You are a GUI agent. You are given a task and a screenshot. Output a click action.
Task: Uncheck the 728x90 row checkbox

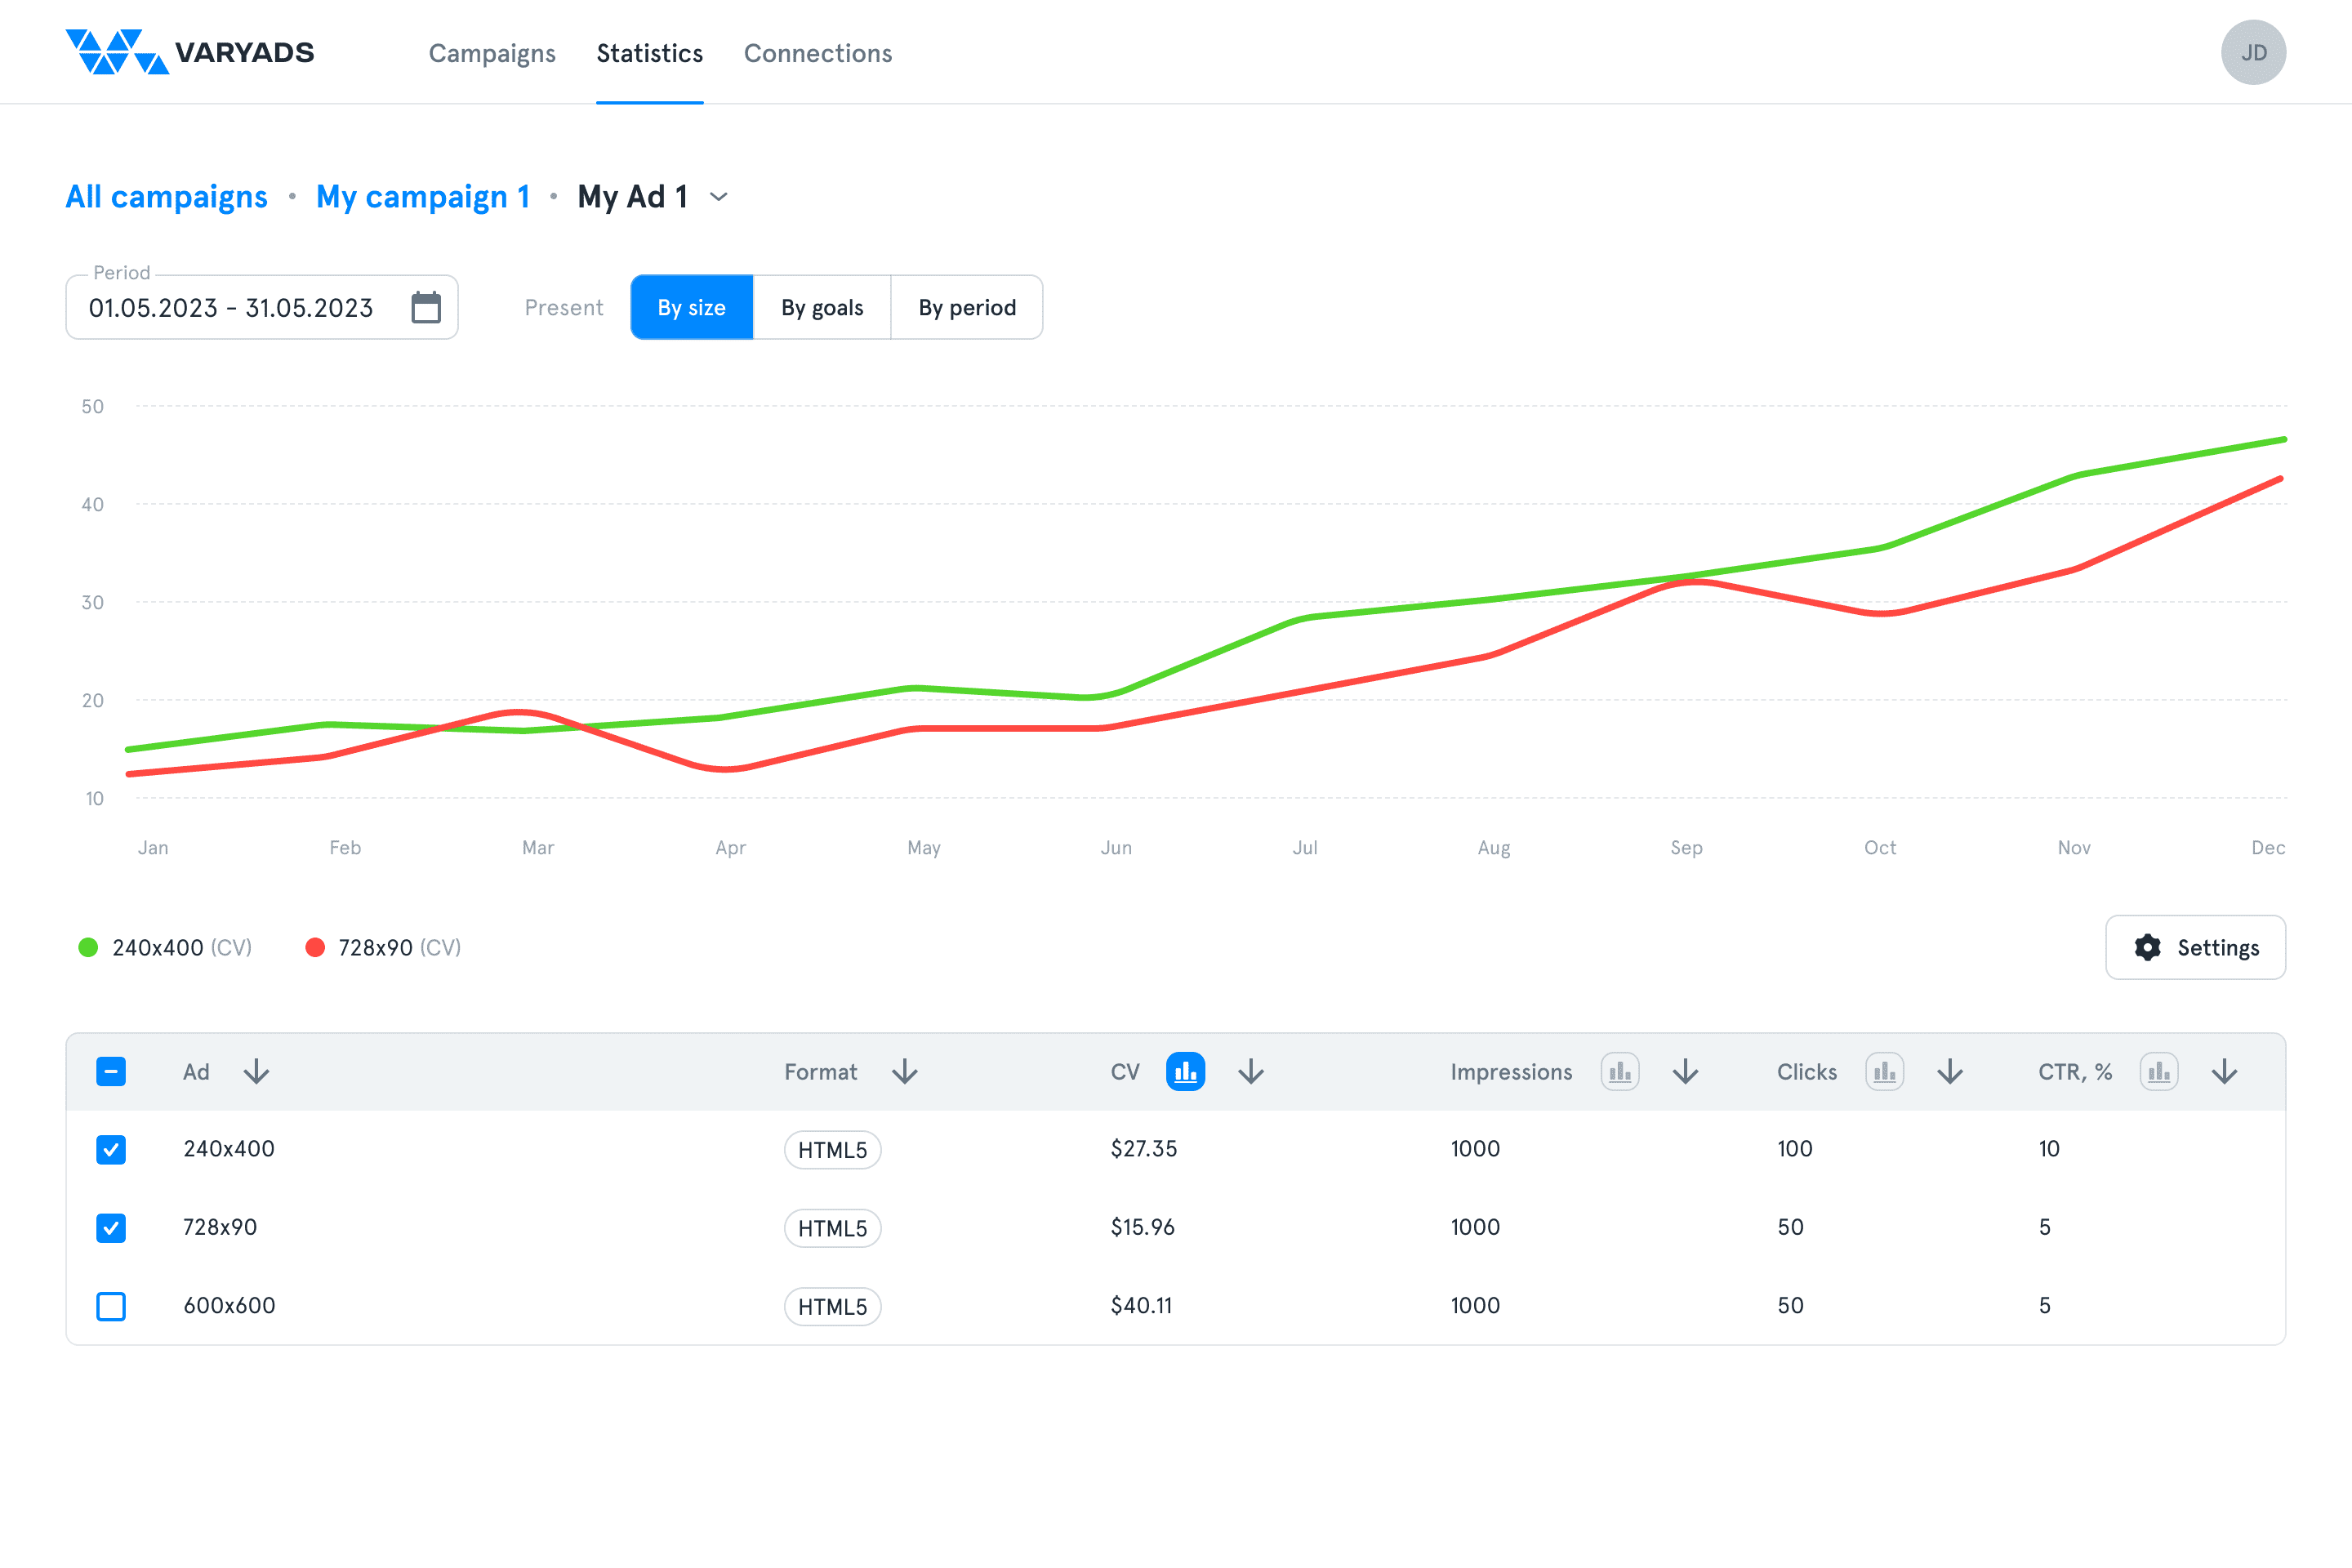click(111, 1227)
